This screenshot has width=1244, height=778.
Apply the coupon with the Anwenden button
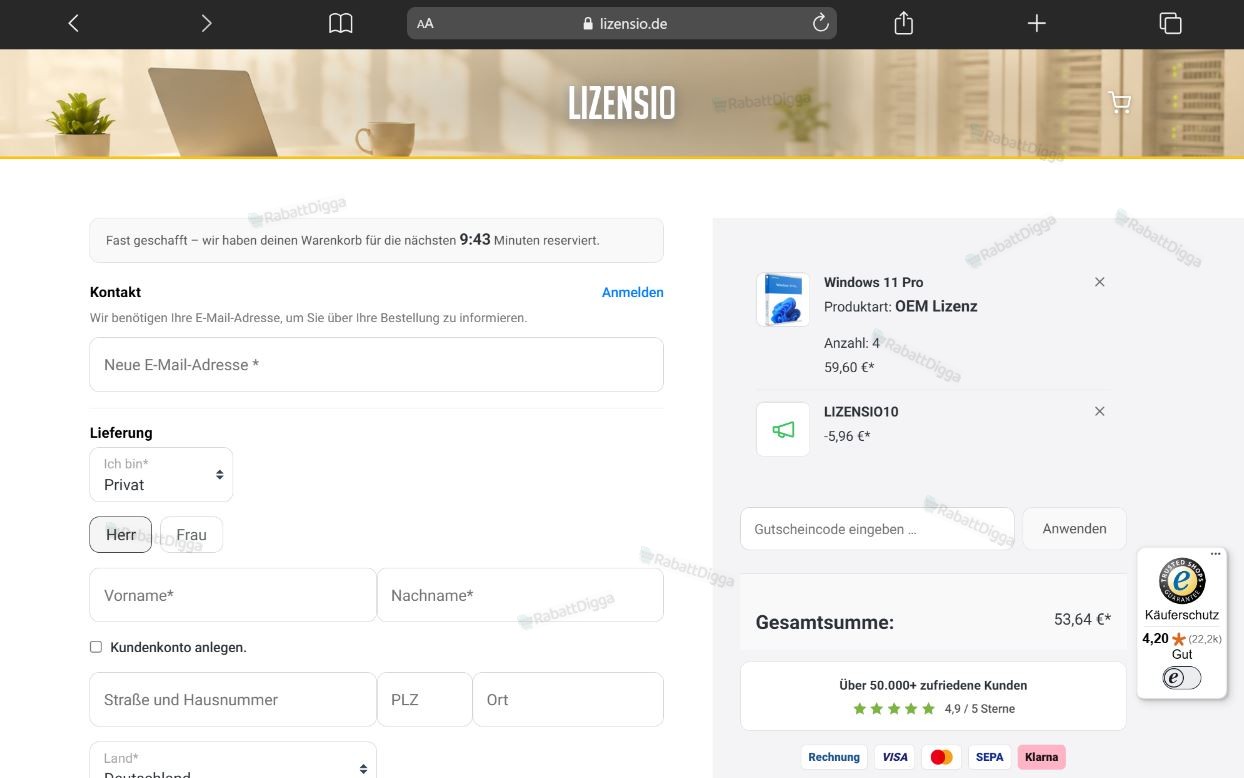1074,529
